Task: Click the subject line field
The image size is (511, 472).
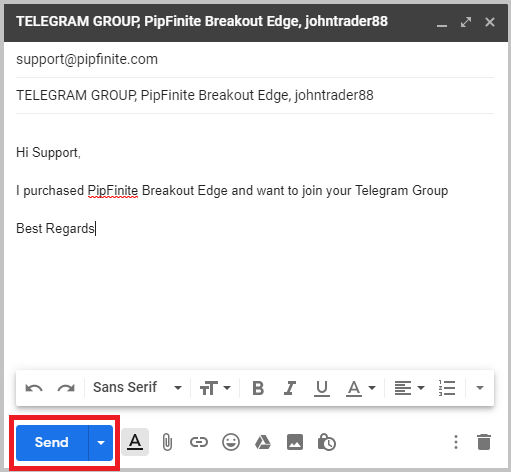Action: (255, 95)
